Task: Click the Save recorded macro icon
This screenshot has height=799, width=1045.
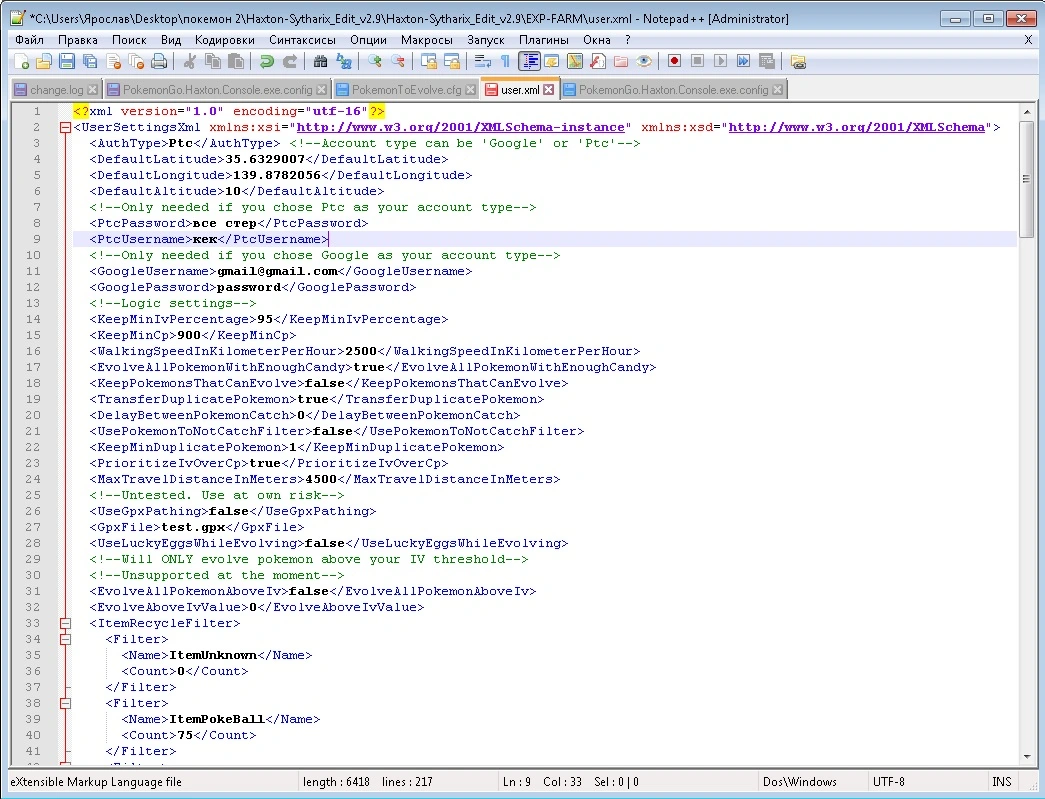Action: 767,61
